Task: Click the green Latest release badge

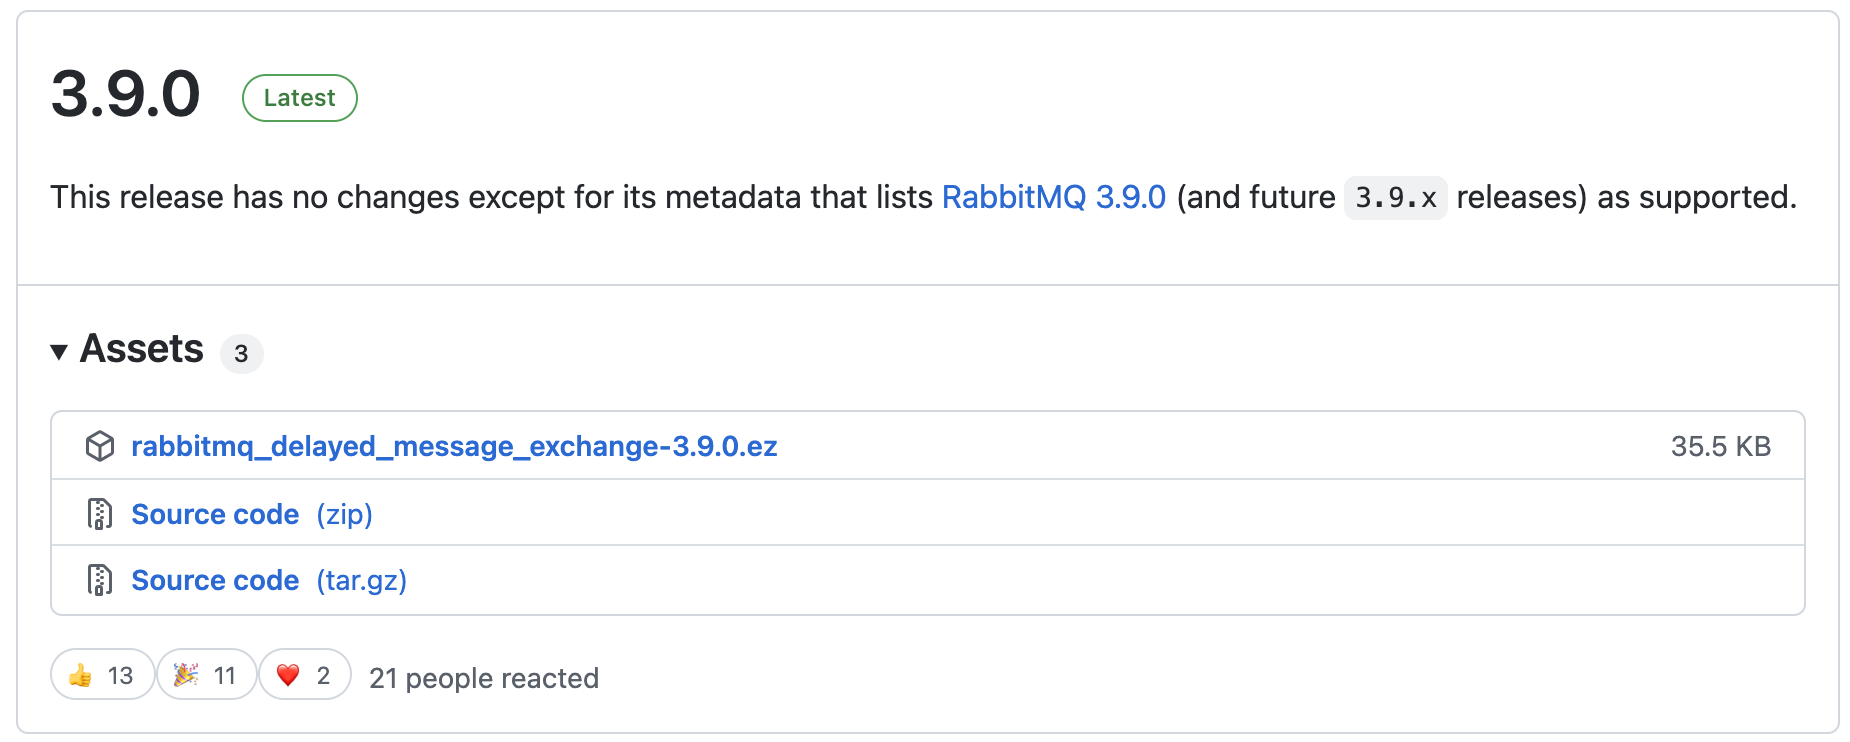Action: click(299, 98)
